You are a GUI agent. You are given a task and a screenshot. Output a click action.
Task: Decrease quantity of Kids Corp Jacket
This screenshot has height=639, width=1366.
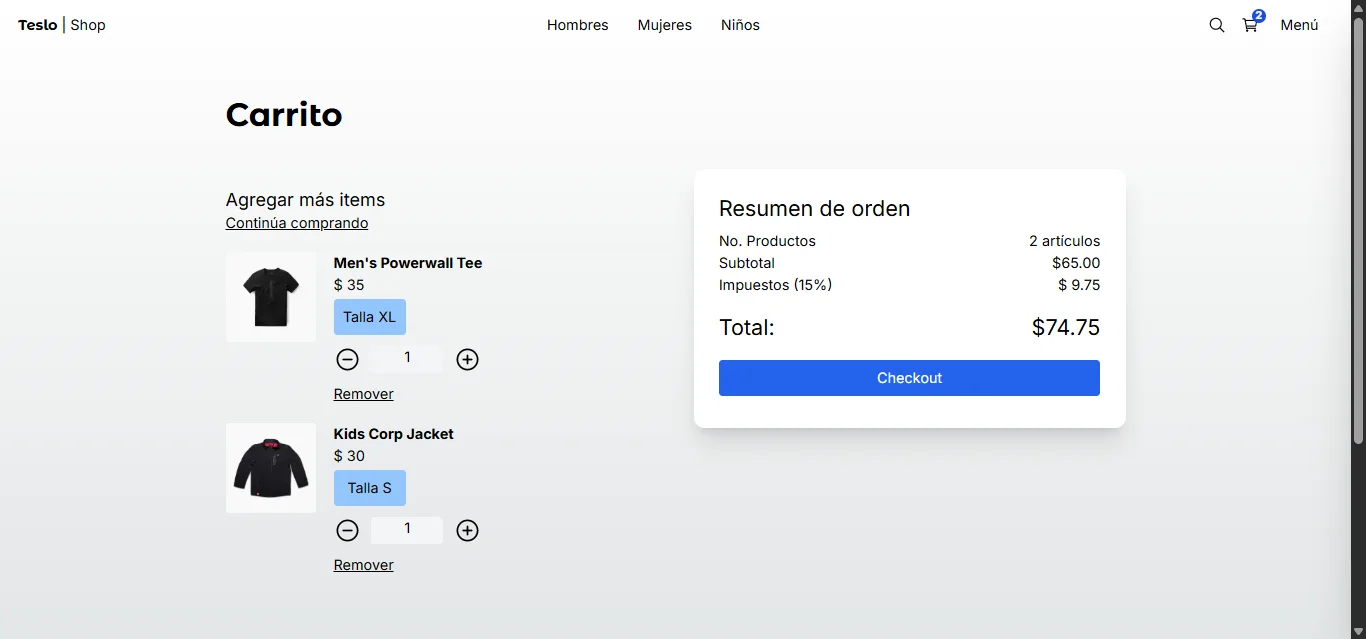pos(347,531)
